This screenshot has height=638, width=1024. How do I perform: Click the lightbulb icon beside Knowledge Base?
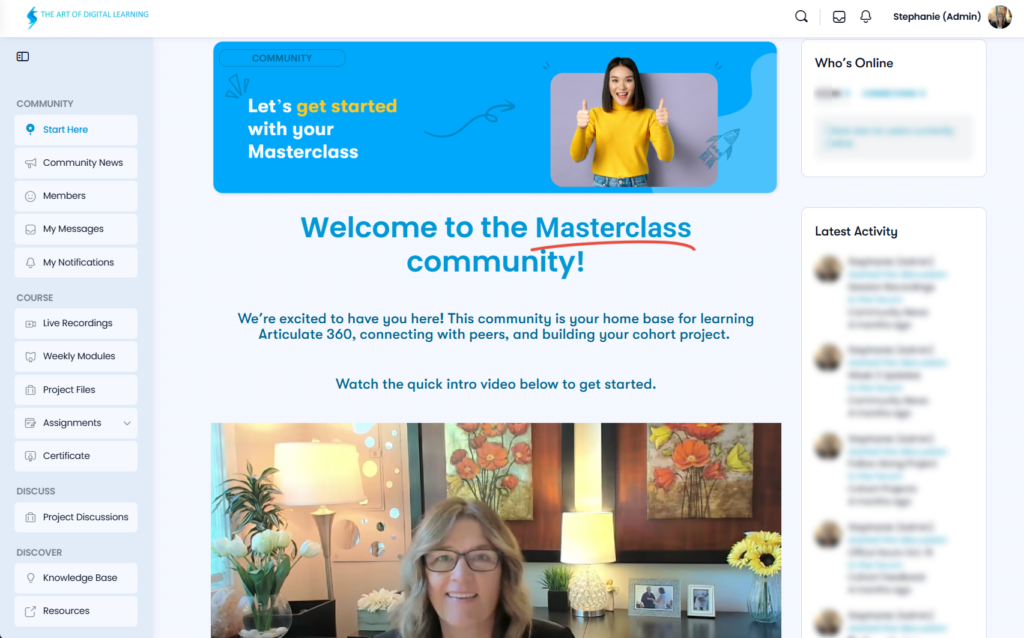[x=31, y=578]
